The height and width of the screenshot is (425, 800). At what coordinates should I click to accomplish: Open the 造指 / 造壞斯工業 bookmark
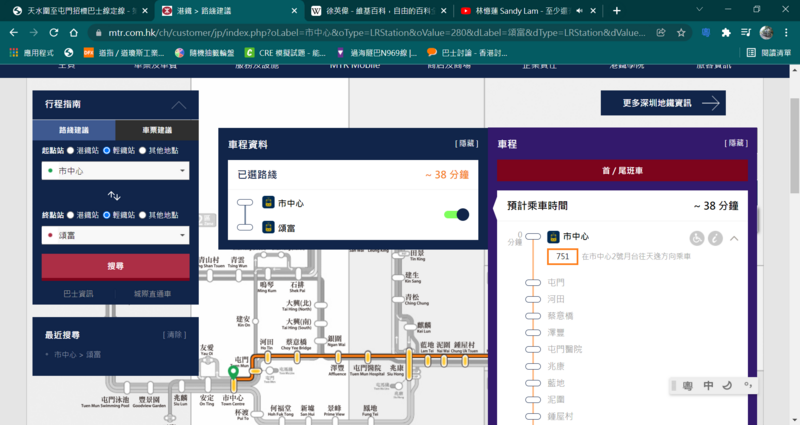(x=124, y=53)
